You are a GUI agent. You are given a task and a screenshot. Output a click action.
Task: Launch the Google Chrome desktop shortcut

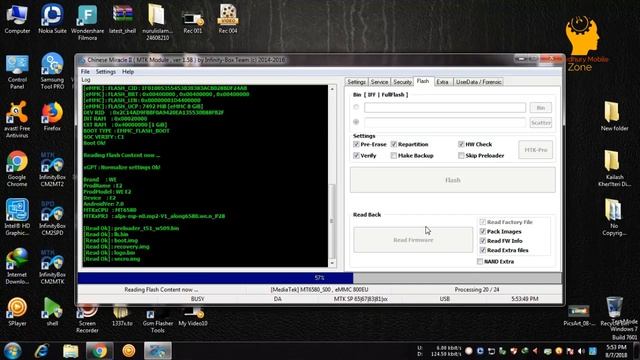click(17, 169)
